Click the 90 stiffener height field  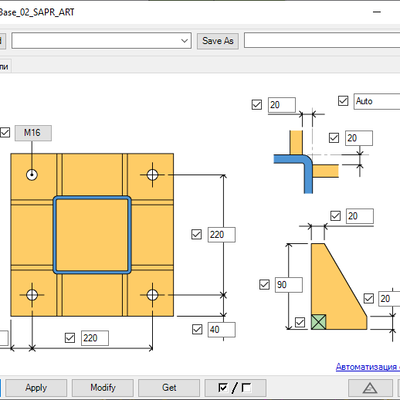pos(289,285)
